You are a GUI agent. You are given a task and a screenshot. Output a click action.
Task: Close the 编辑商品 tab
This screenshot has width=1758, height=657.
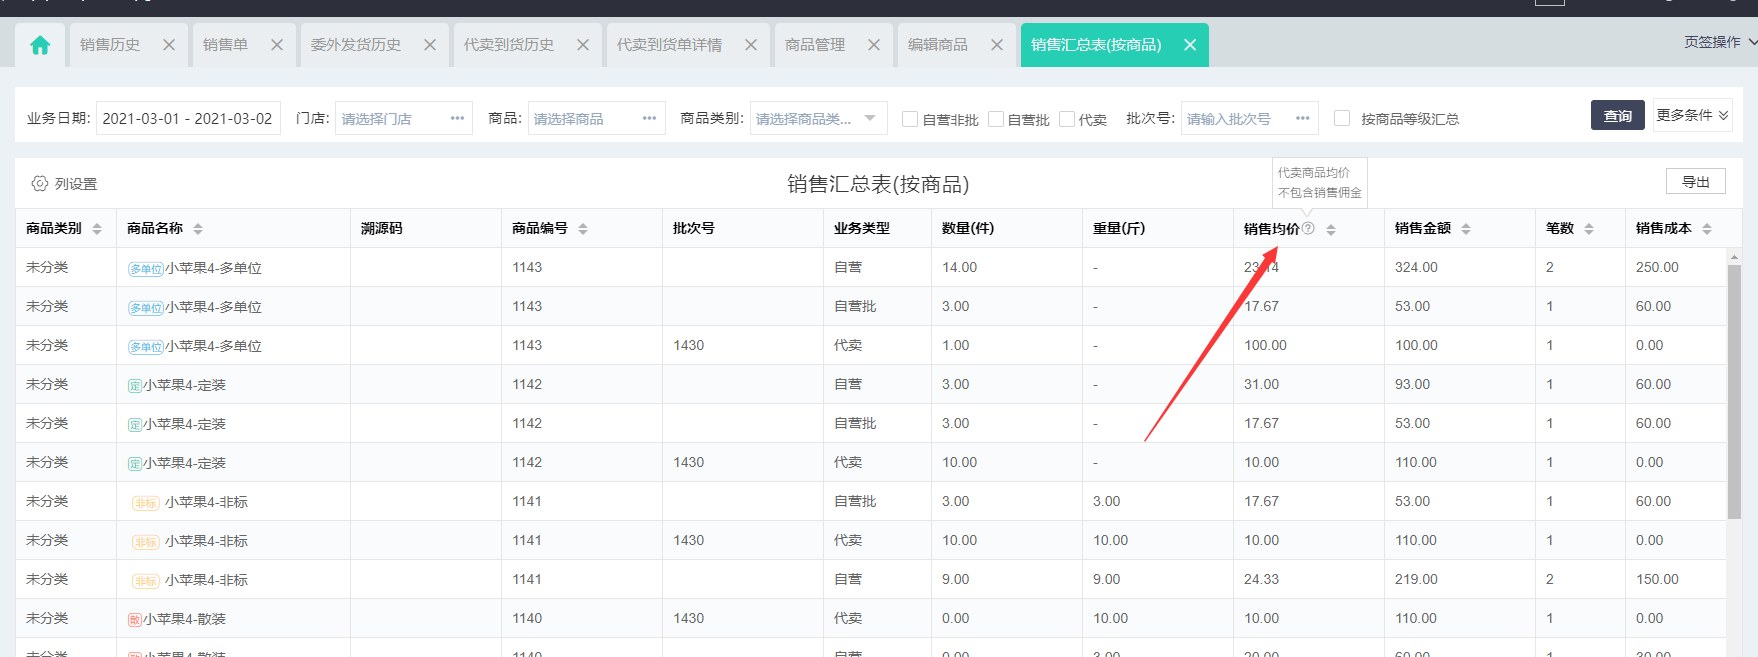pos(997,45)
